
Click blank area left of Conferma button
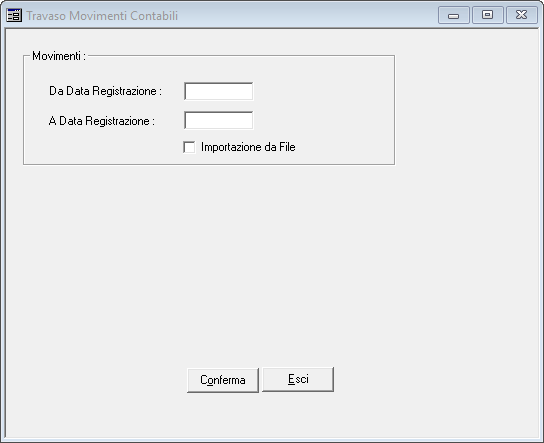[97, 380]
